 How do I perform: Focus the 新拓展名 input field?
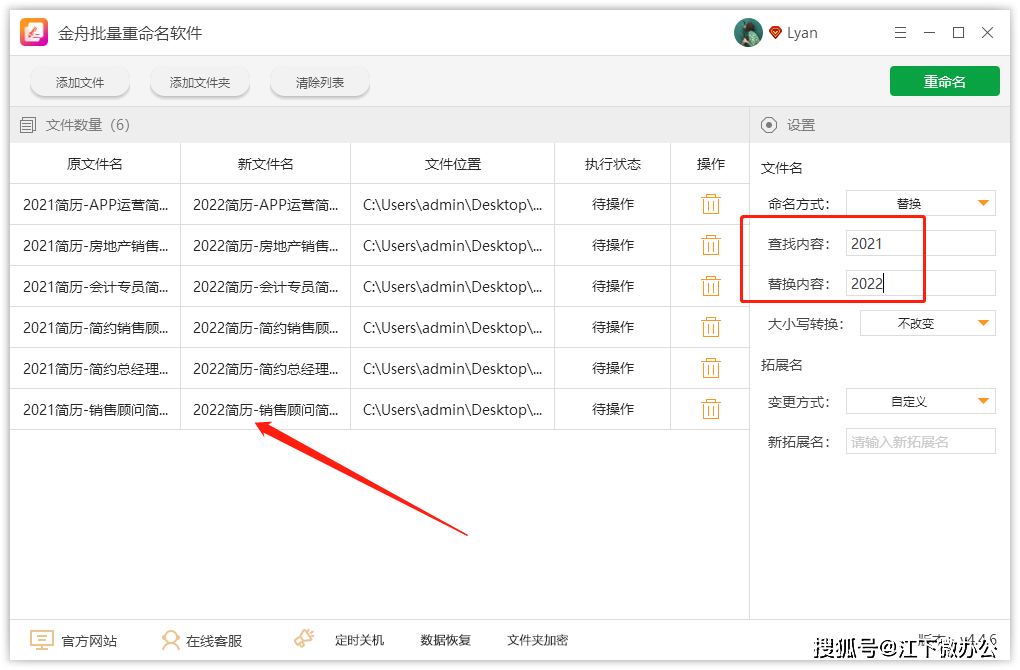tap(920, 441)
